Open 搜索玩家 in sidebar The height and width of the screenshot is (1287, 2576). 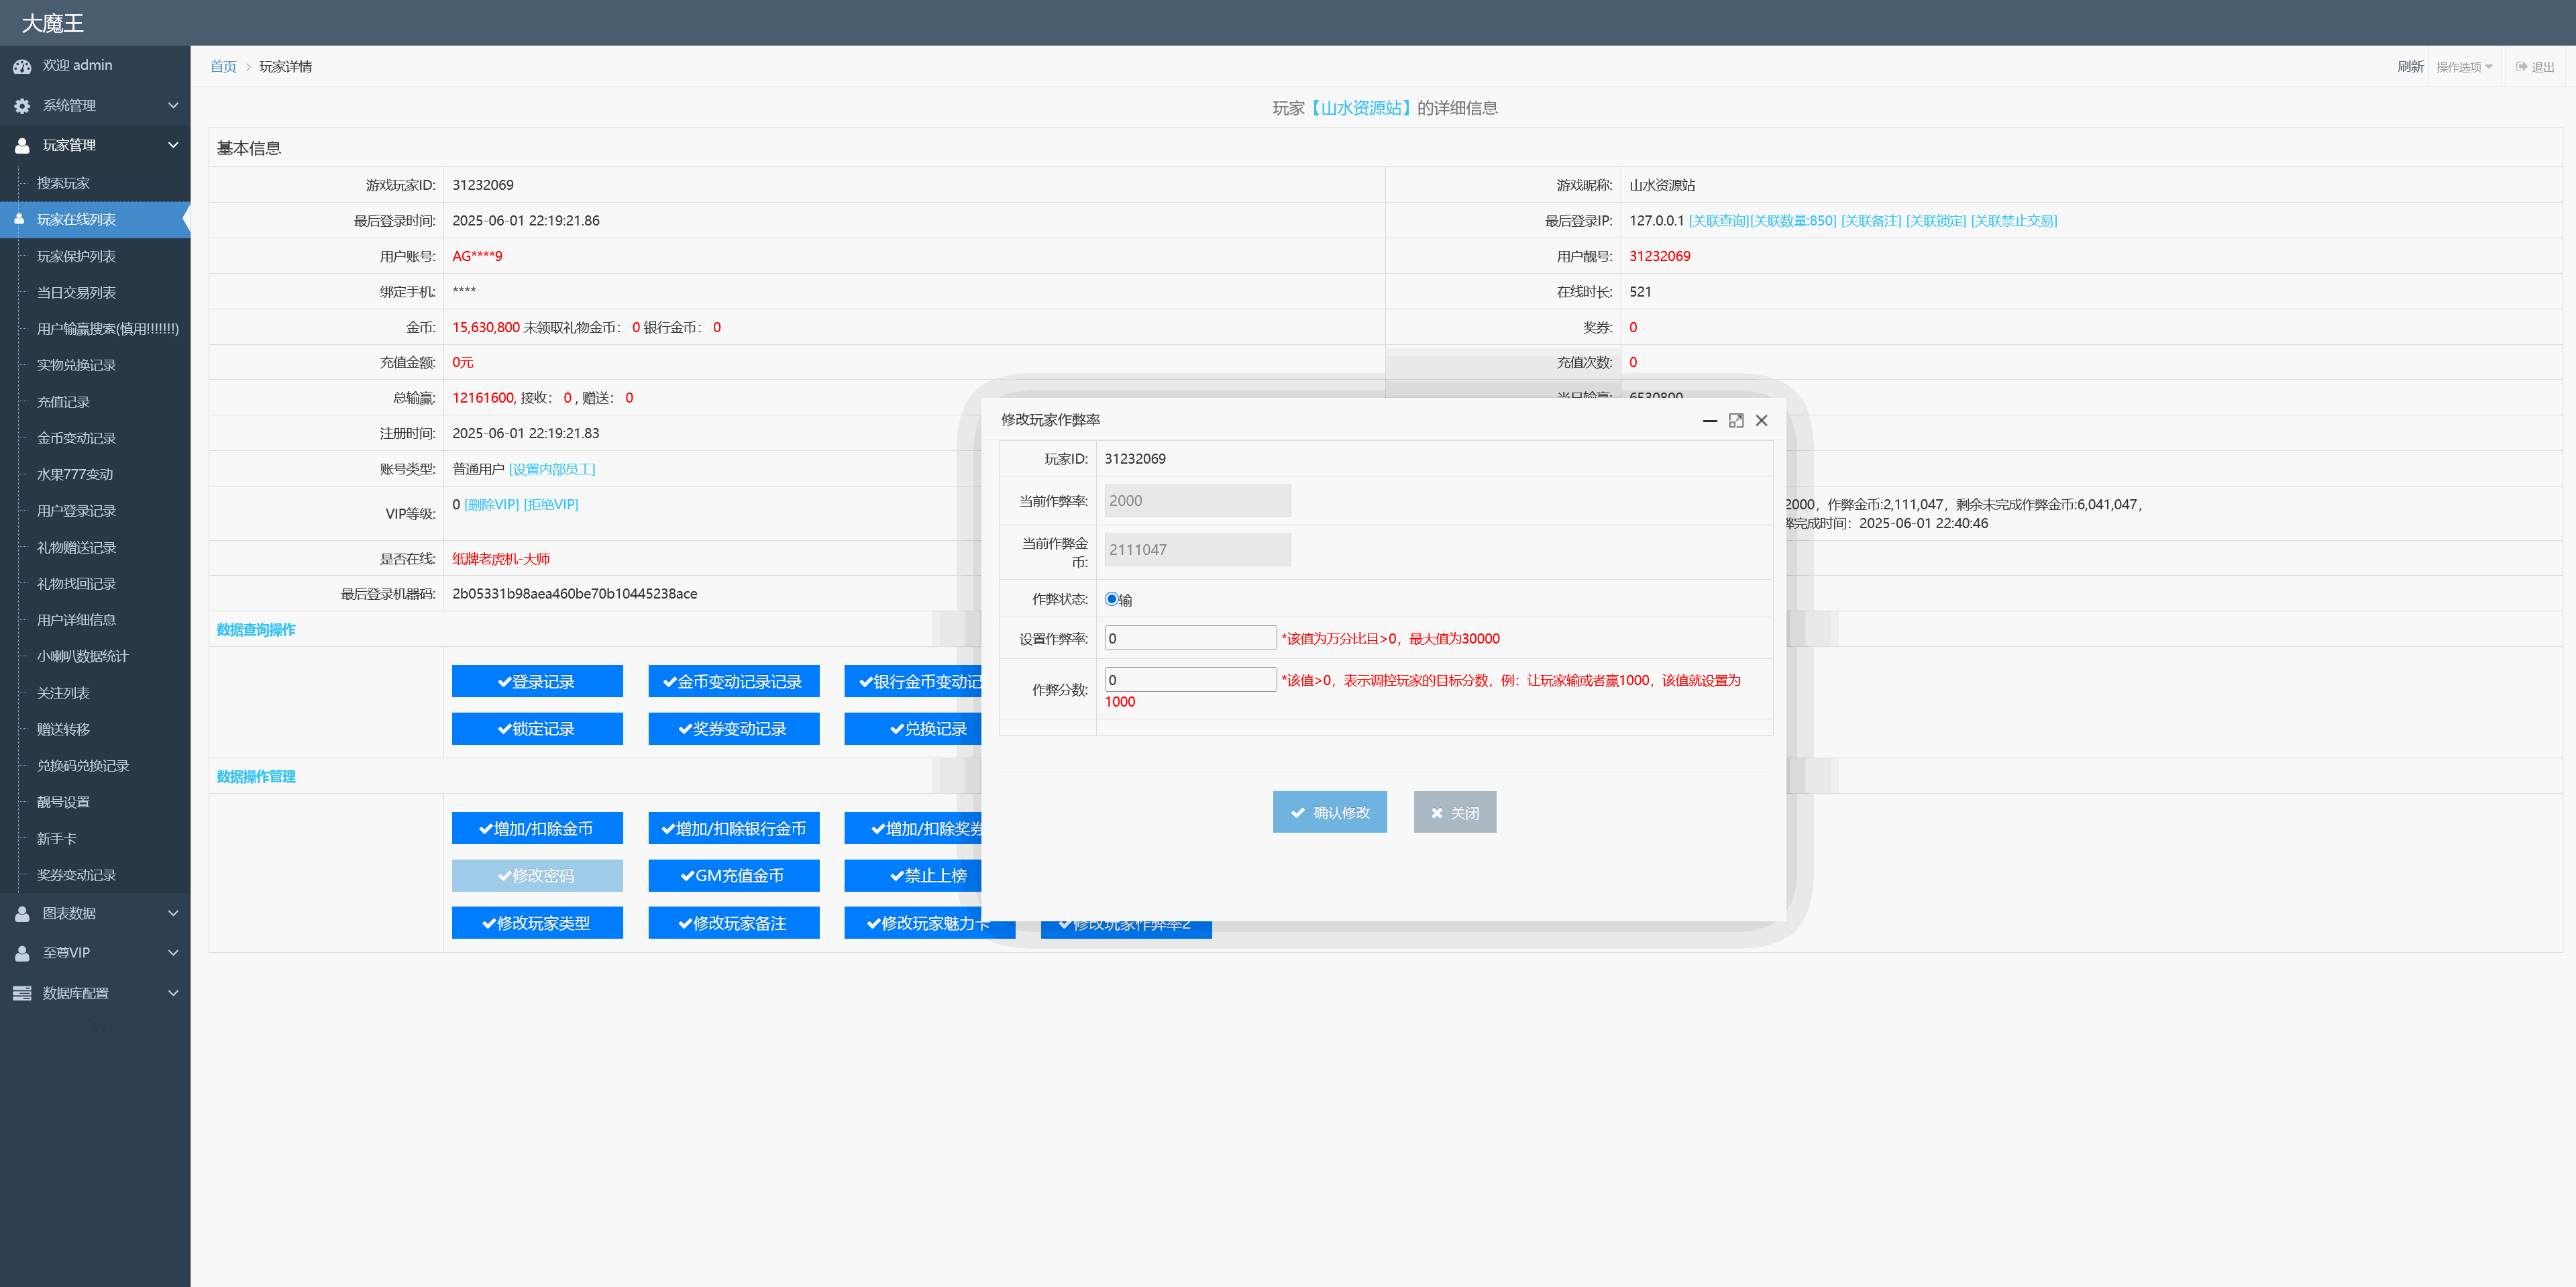point(63,183)
